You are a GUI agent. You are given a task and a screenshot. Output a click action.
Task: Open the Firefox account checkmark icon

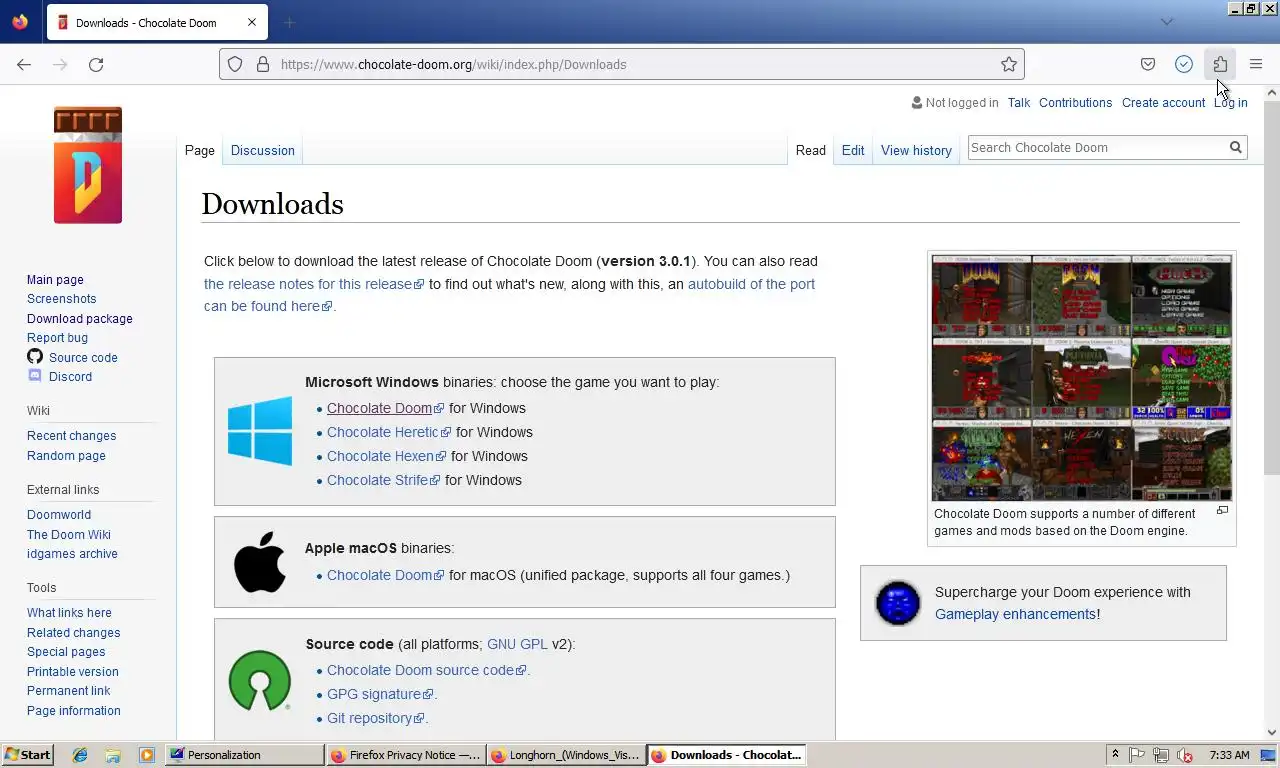point(1184,64)
